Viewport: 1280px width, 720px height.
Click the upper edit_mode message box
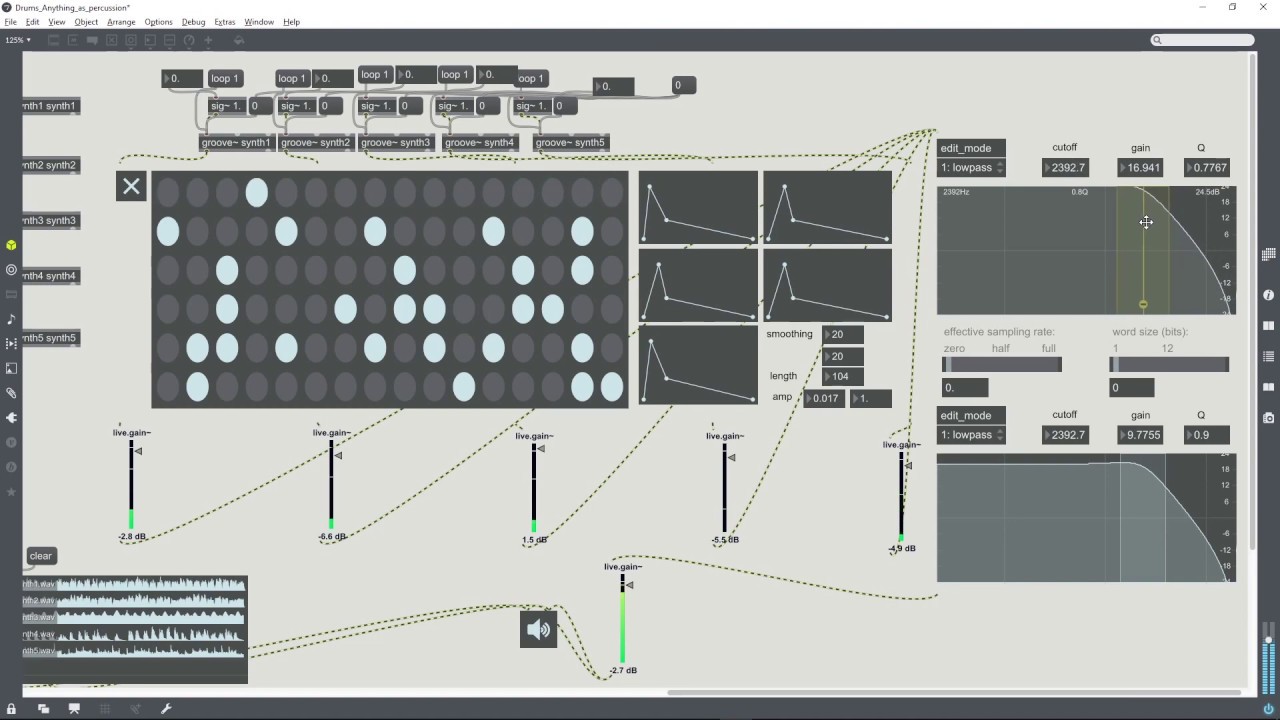(x=971, y=148)
